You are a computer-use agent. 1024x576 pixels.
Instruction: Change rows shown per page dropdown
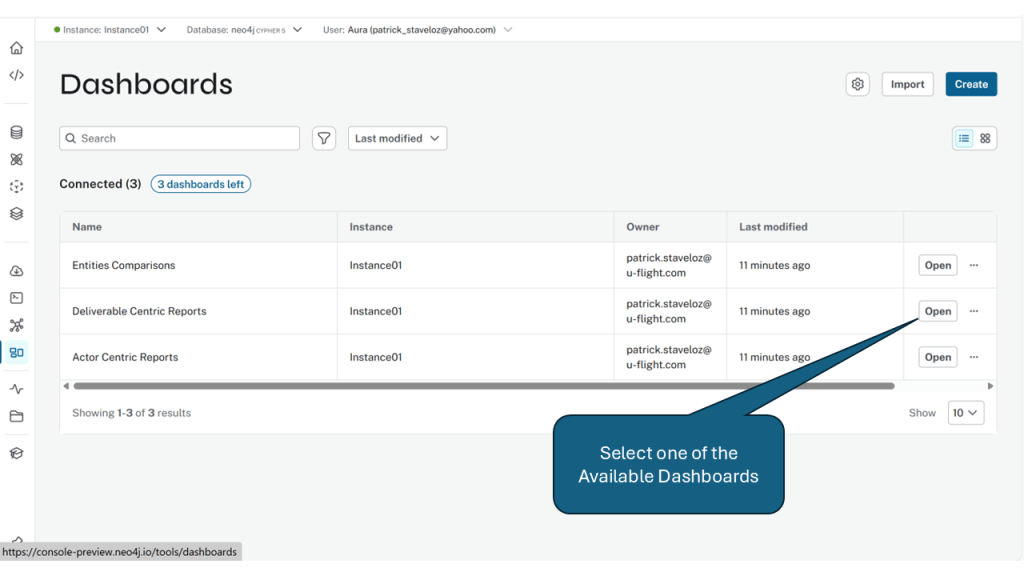point(965,413)
